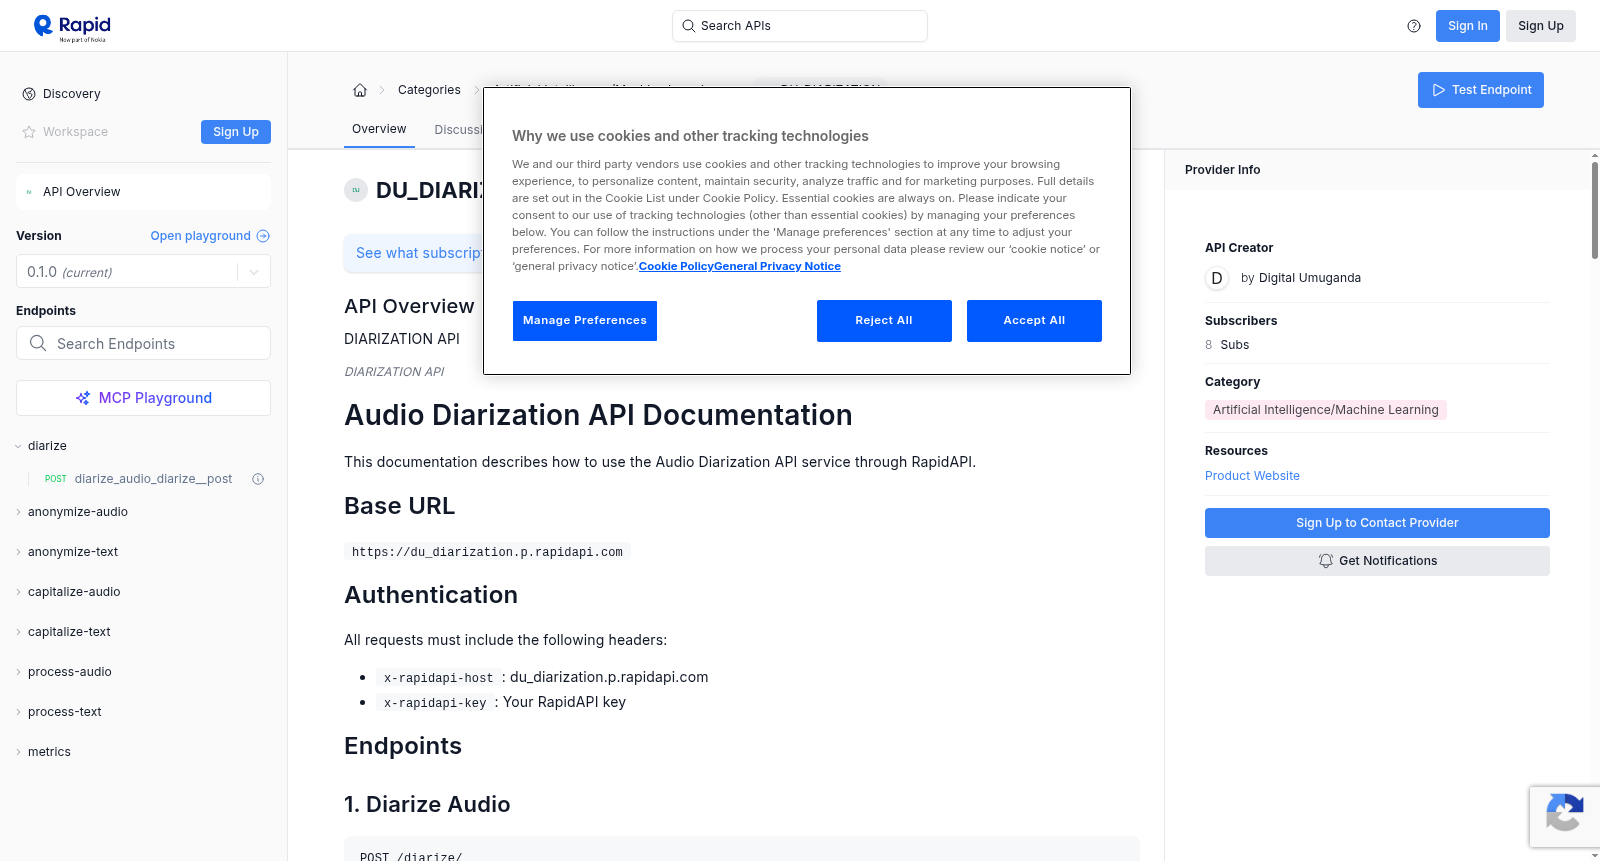1600x861 pixels.
Task: Open the Product Website link
Action: coord(1252,476)
